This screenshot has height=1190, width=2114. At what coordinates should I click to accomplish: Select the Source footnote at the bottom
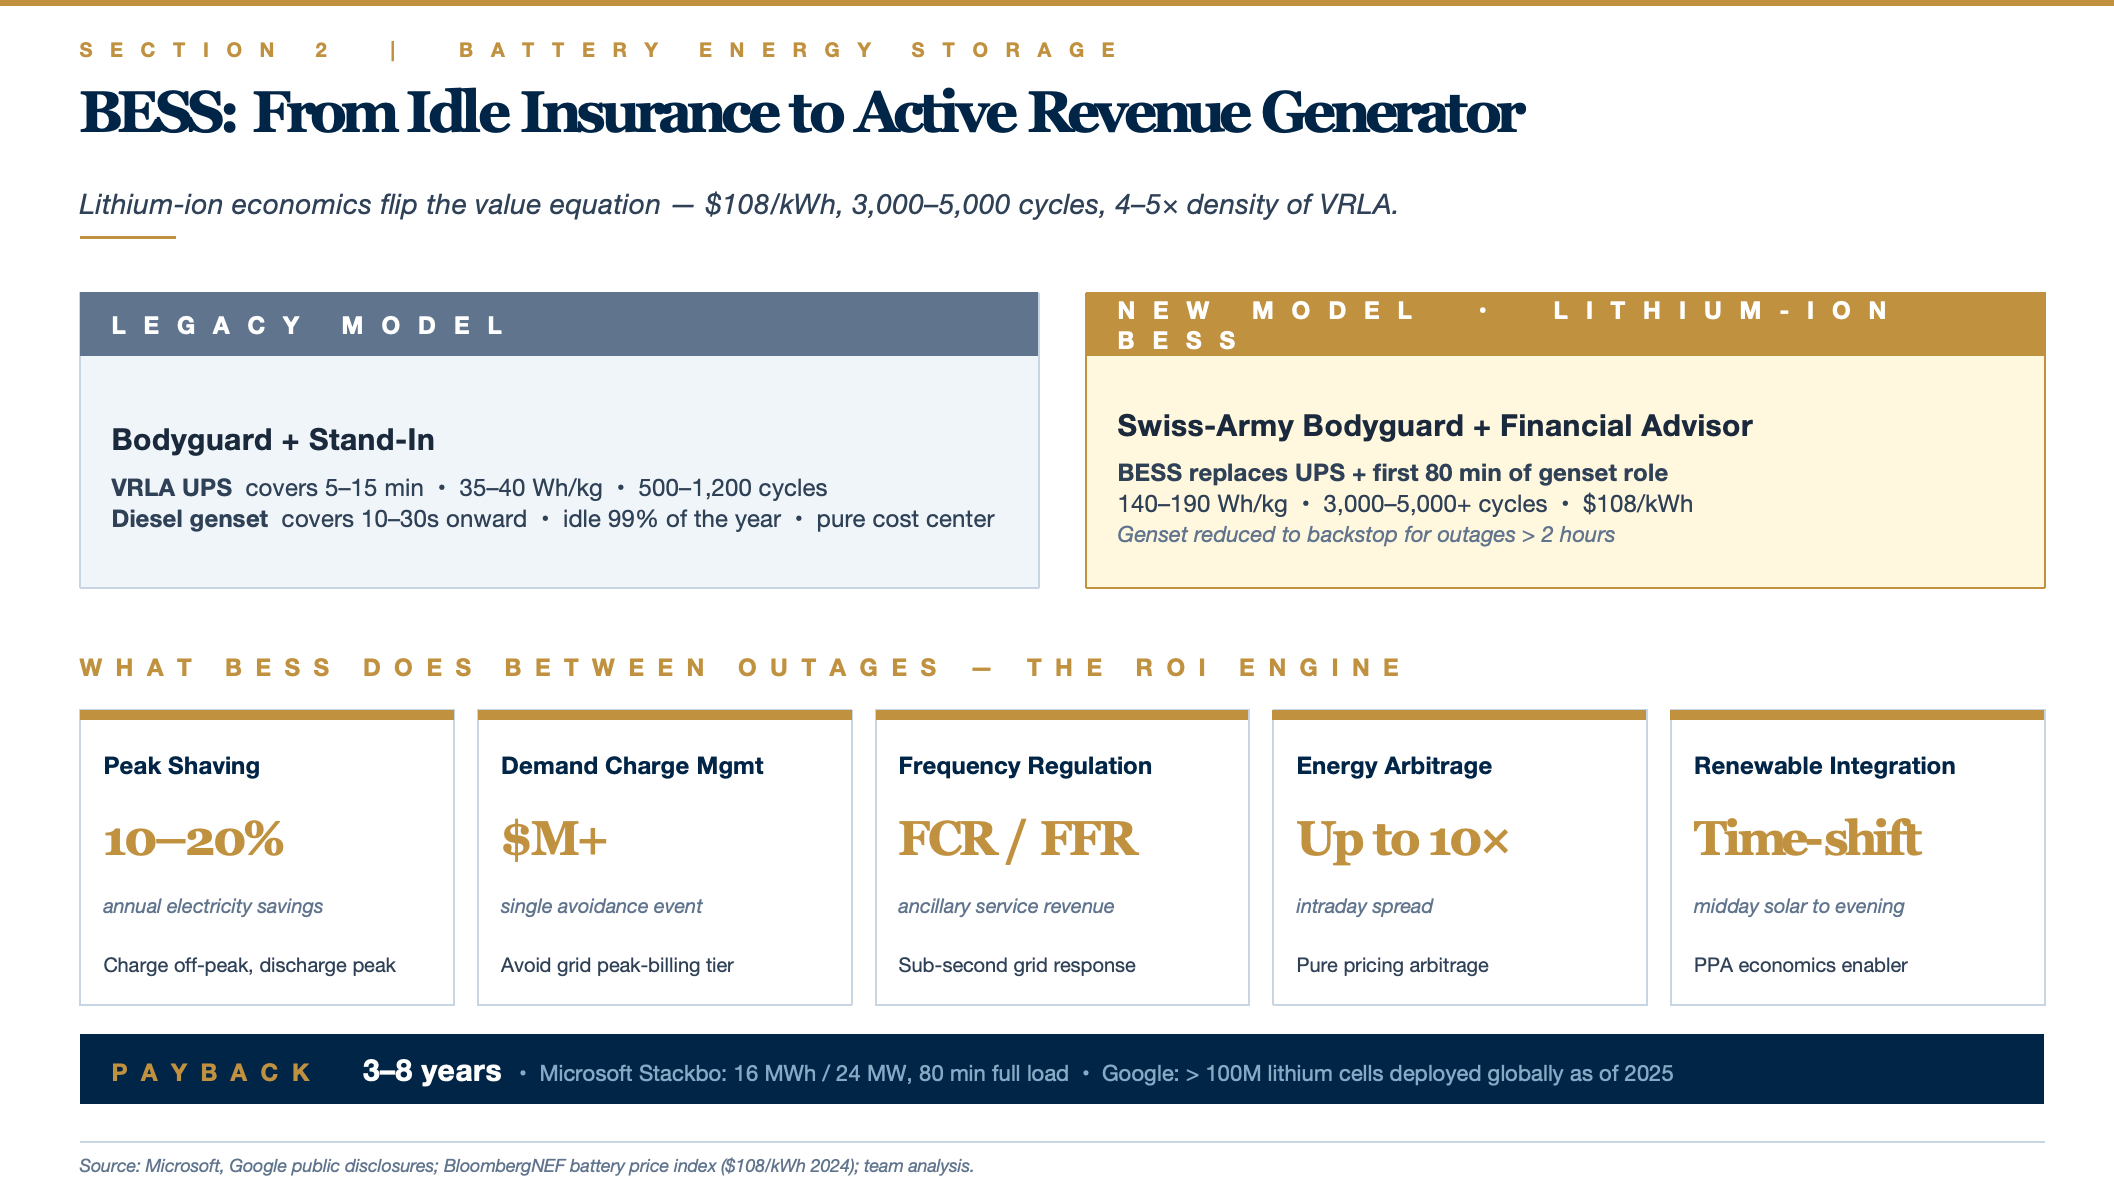click(x=526, y=1166)
